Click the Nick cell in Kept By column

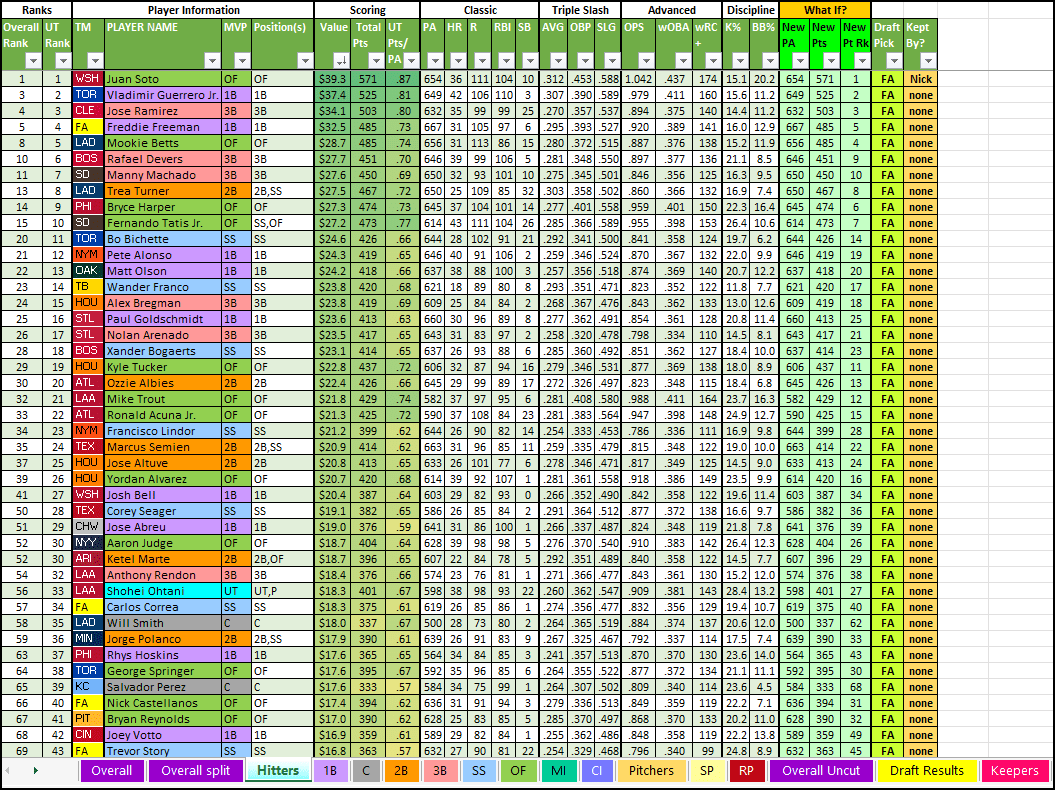pos(920,79)
